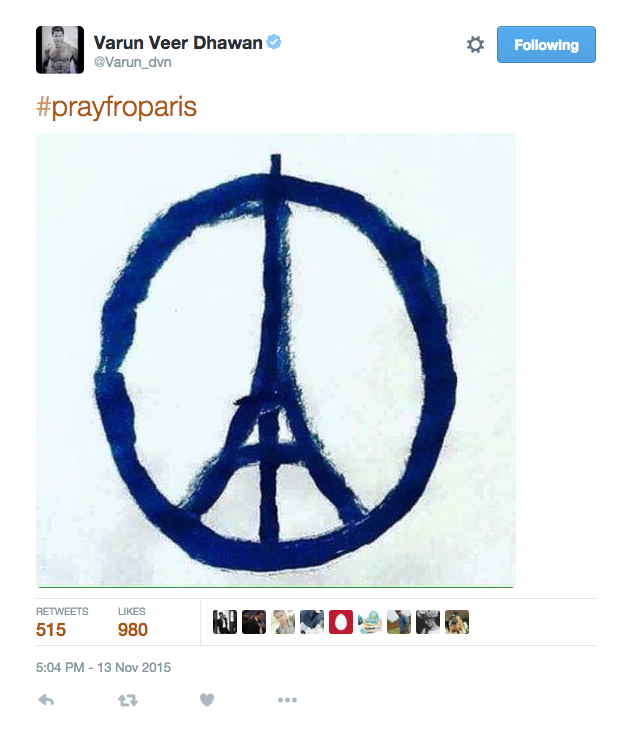630x735 pixels.
Task: Like the tweet with heart icon
Action: [x=207, y=700]
